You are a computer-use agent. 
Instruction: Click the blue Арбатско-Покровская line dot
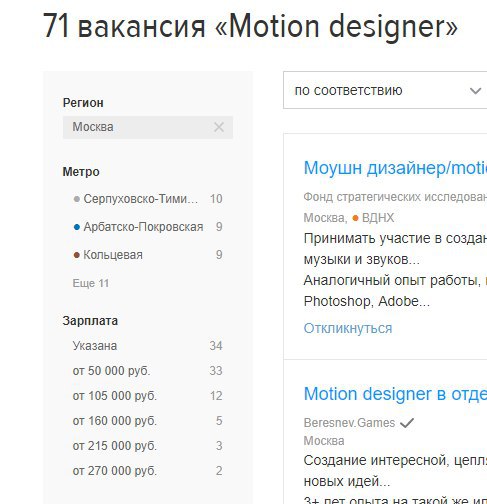pyautogui.click(x=77, y=227)
